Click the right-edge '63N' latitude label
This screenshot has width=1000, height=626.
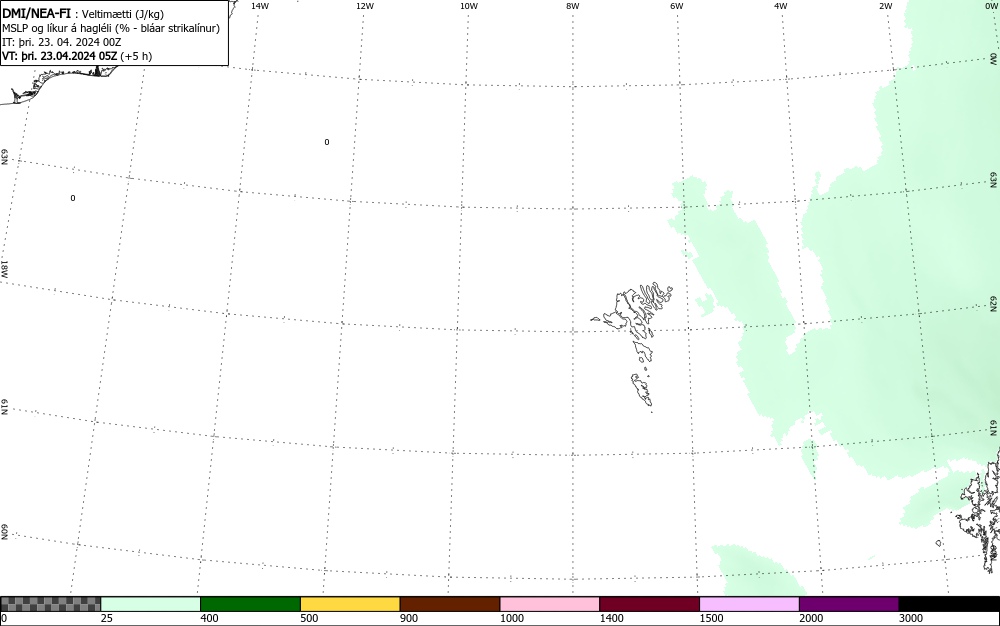994,180
